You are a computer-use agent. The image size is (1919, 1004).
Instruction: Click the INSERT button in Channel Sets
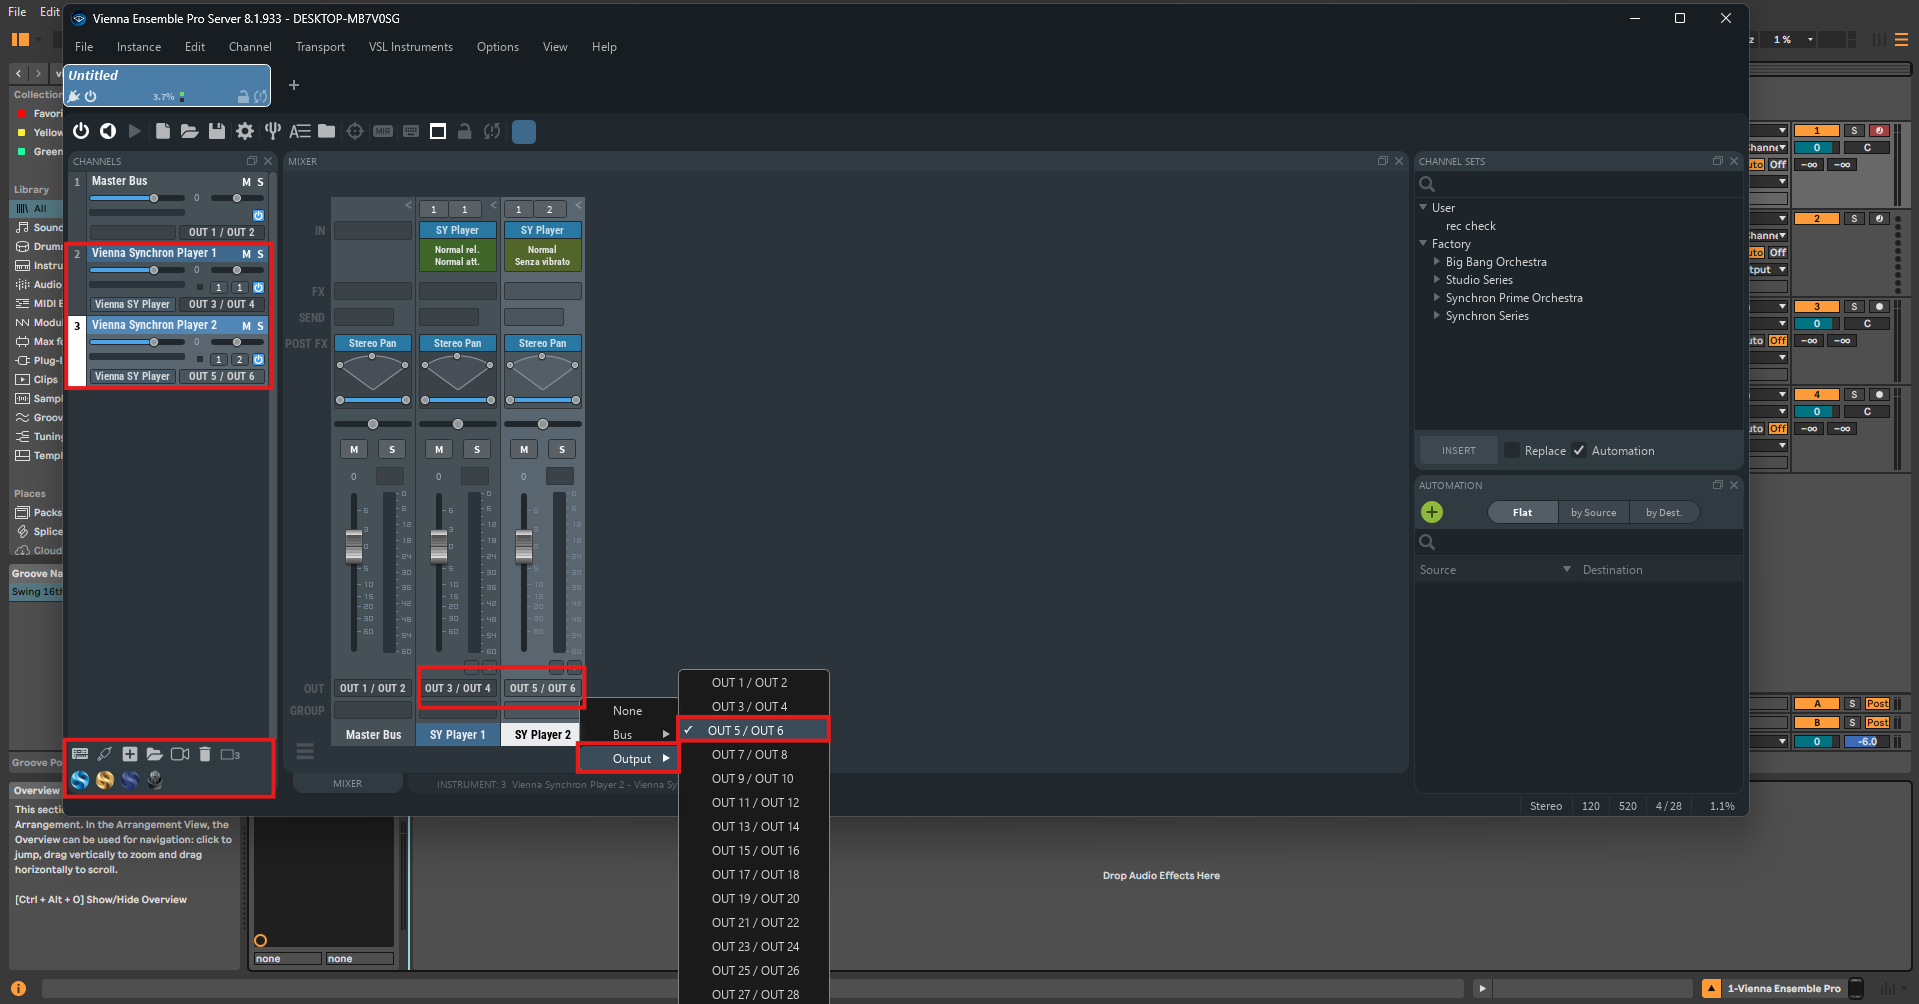click(1458, 451)
